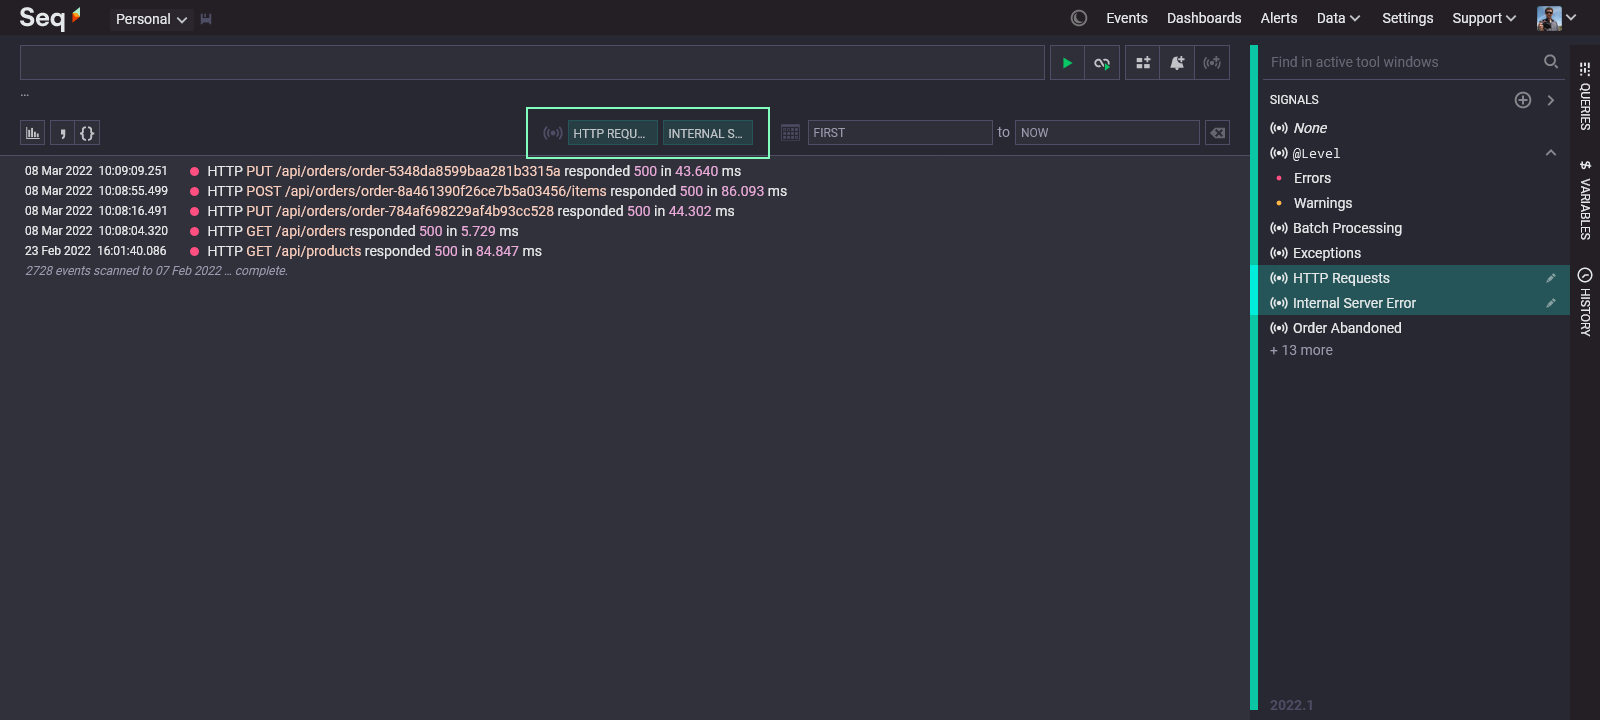This screenshot has height=720, width=1600.
Task: Open the Queries side panel
Action: click(x=1585, y=96)
